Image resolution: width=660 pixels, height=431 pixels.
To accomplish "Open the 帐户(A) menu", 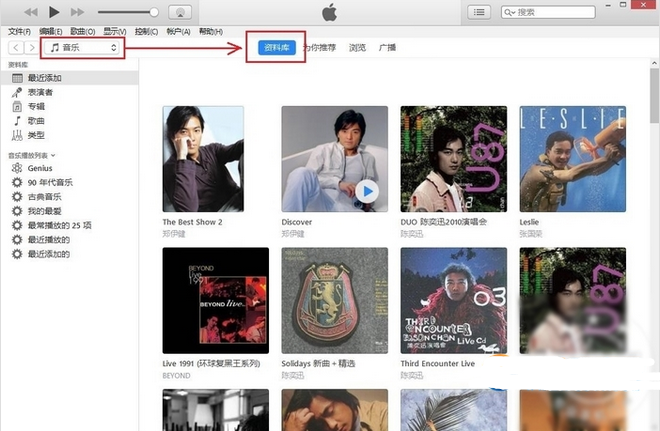I will point(178,32).
